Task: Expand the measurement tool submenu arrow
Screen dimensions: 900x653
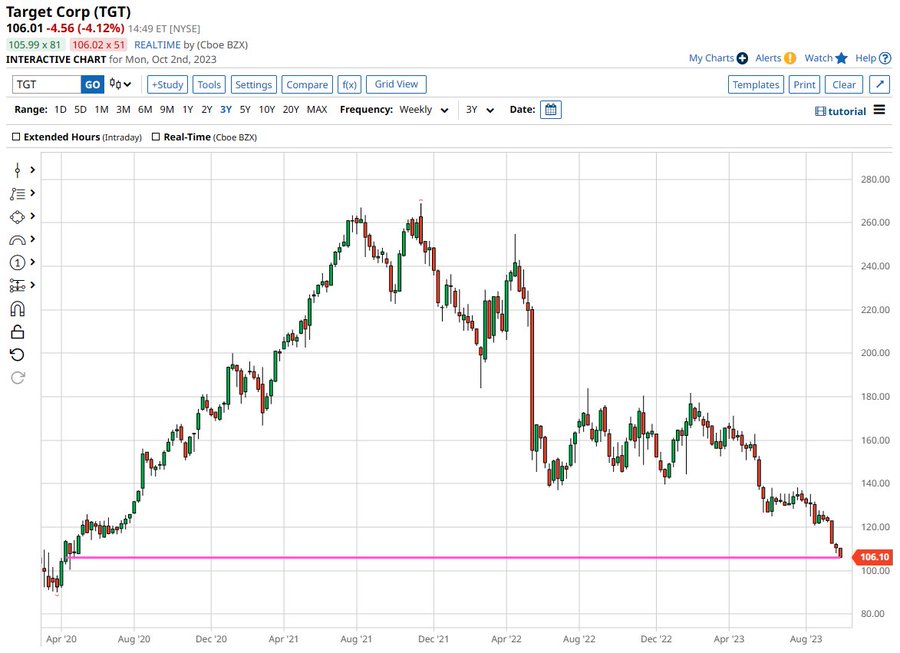Action: tap(33, 285)
